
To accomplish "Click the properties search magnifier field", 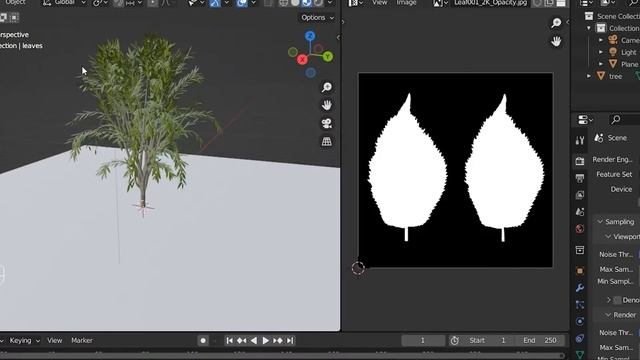I will pyautogui.click(x=624, y=120).
